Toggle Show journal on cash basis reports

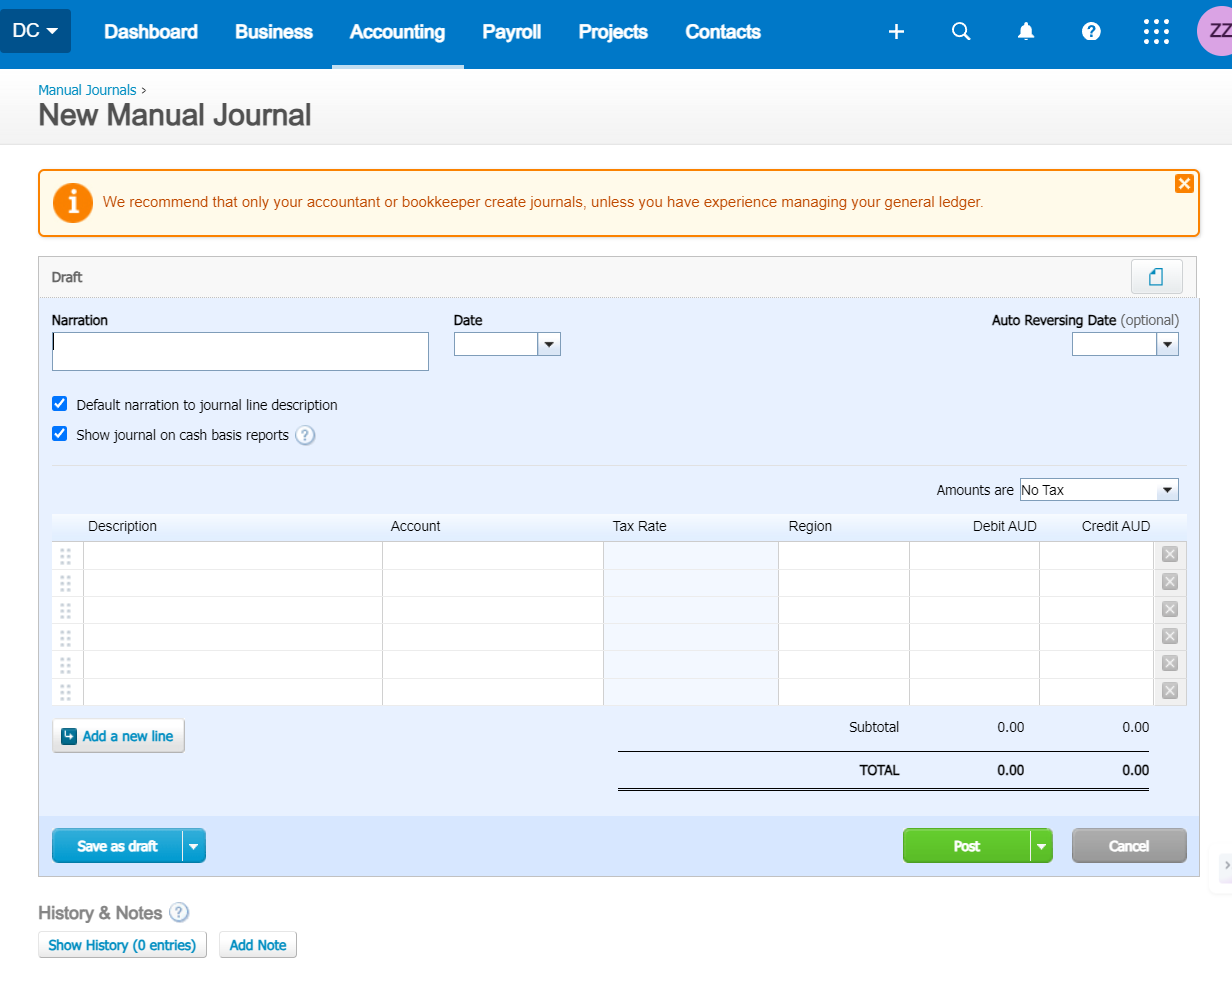pyautogui.click(x=60, y=434)
